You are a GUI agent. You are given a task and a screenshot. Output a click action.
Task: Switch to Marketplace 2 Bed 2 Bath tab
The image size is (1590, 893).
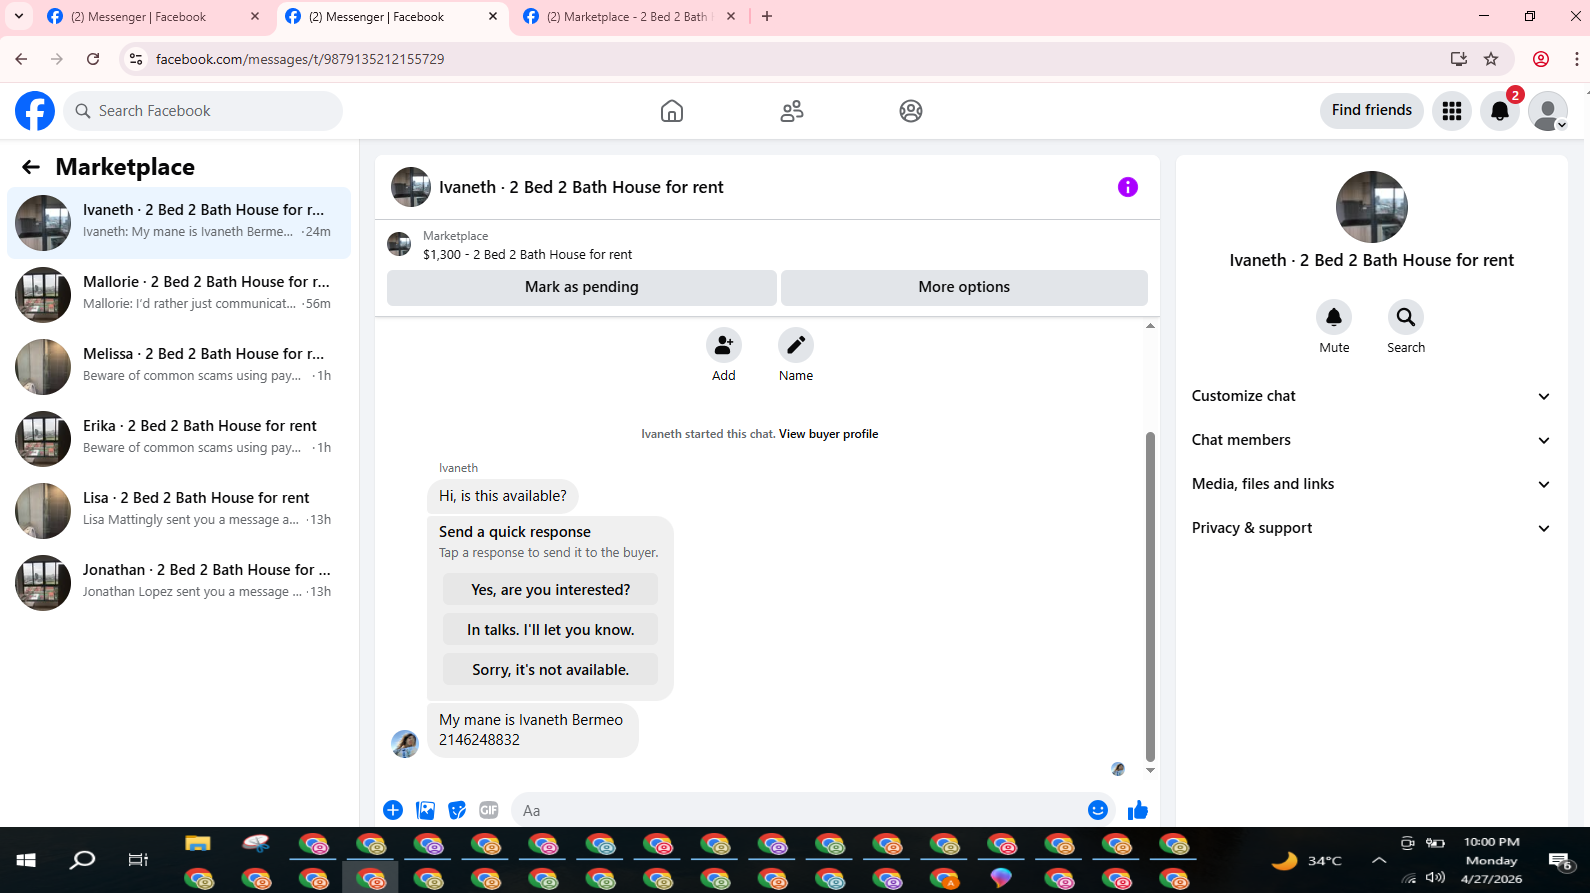[628, 17]
